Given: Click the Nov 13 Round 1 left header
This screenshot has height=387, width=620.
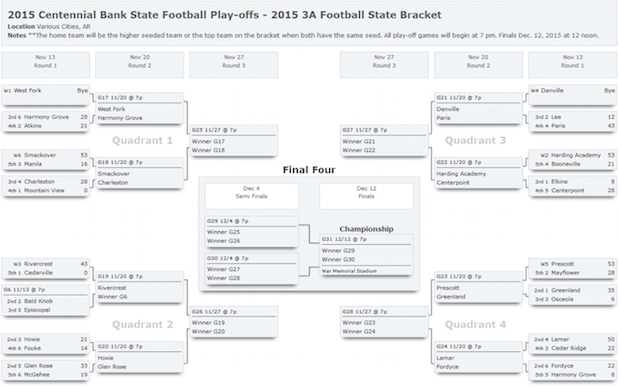Looking at the screenshot, I should 45,64.
